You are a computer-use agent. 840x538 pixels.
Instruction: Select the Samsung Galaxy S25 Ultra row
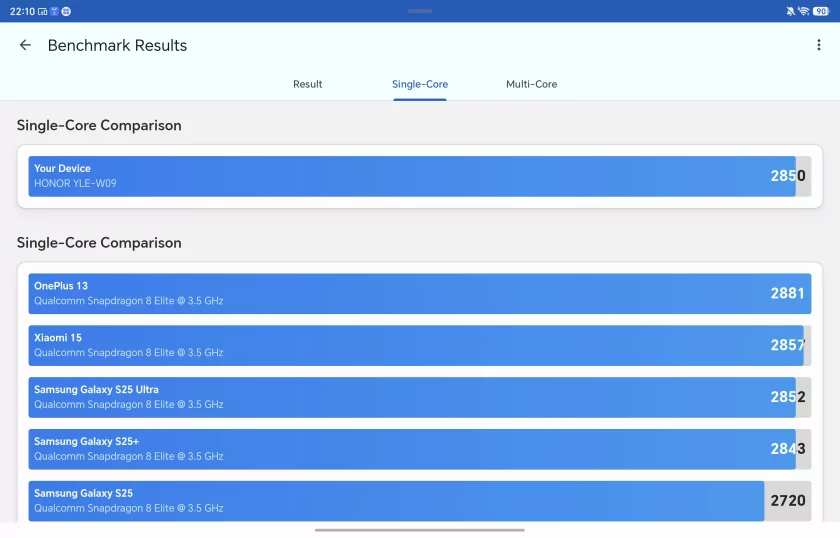[420, 398]
